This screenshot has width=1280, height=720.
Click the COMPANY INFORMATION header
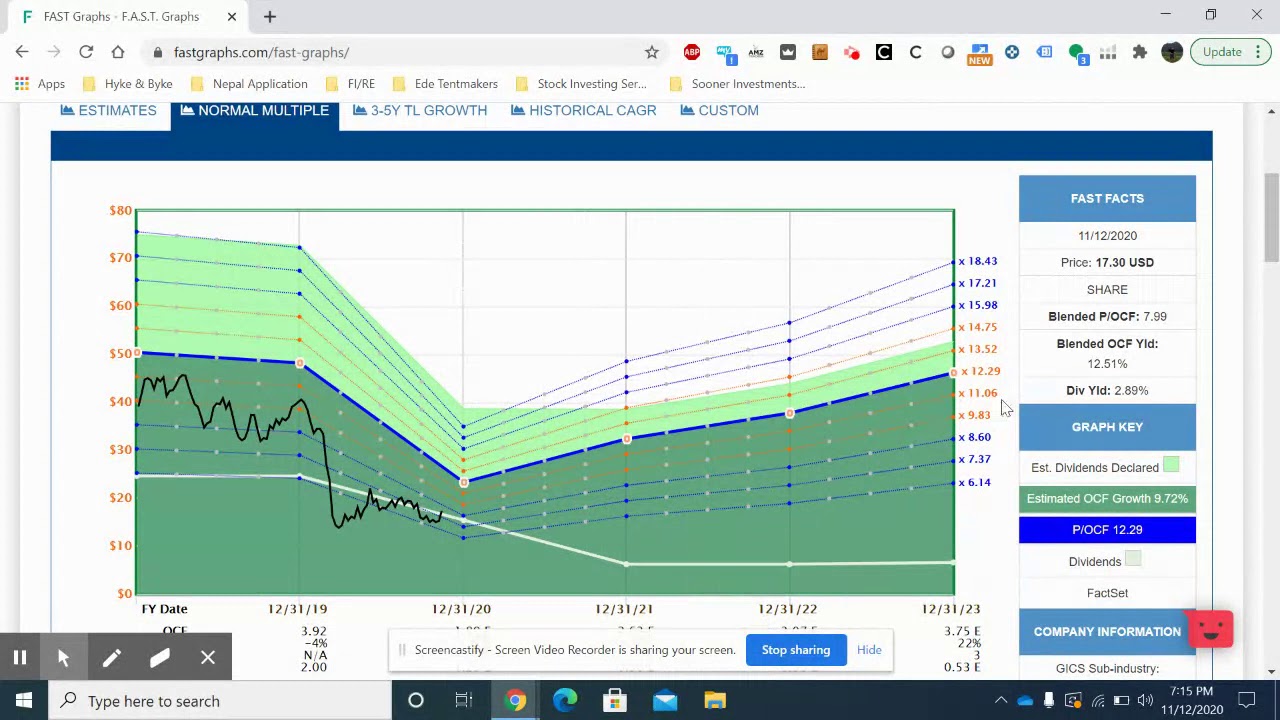[x=1107, y=632]
